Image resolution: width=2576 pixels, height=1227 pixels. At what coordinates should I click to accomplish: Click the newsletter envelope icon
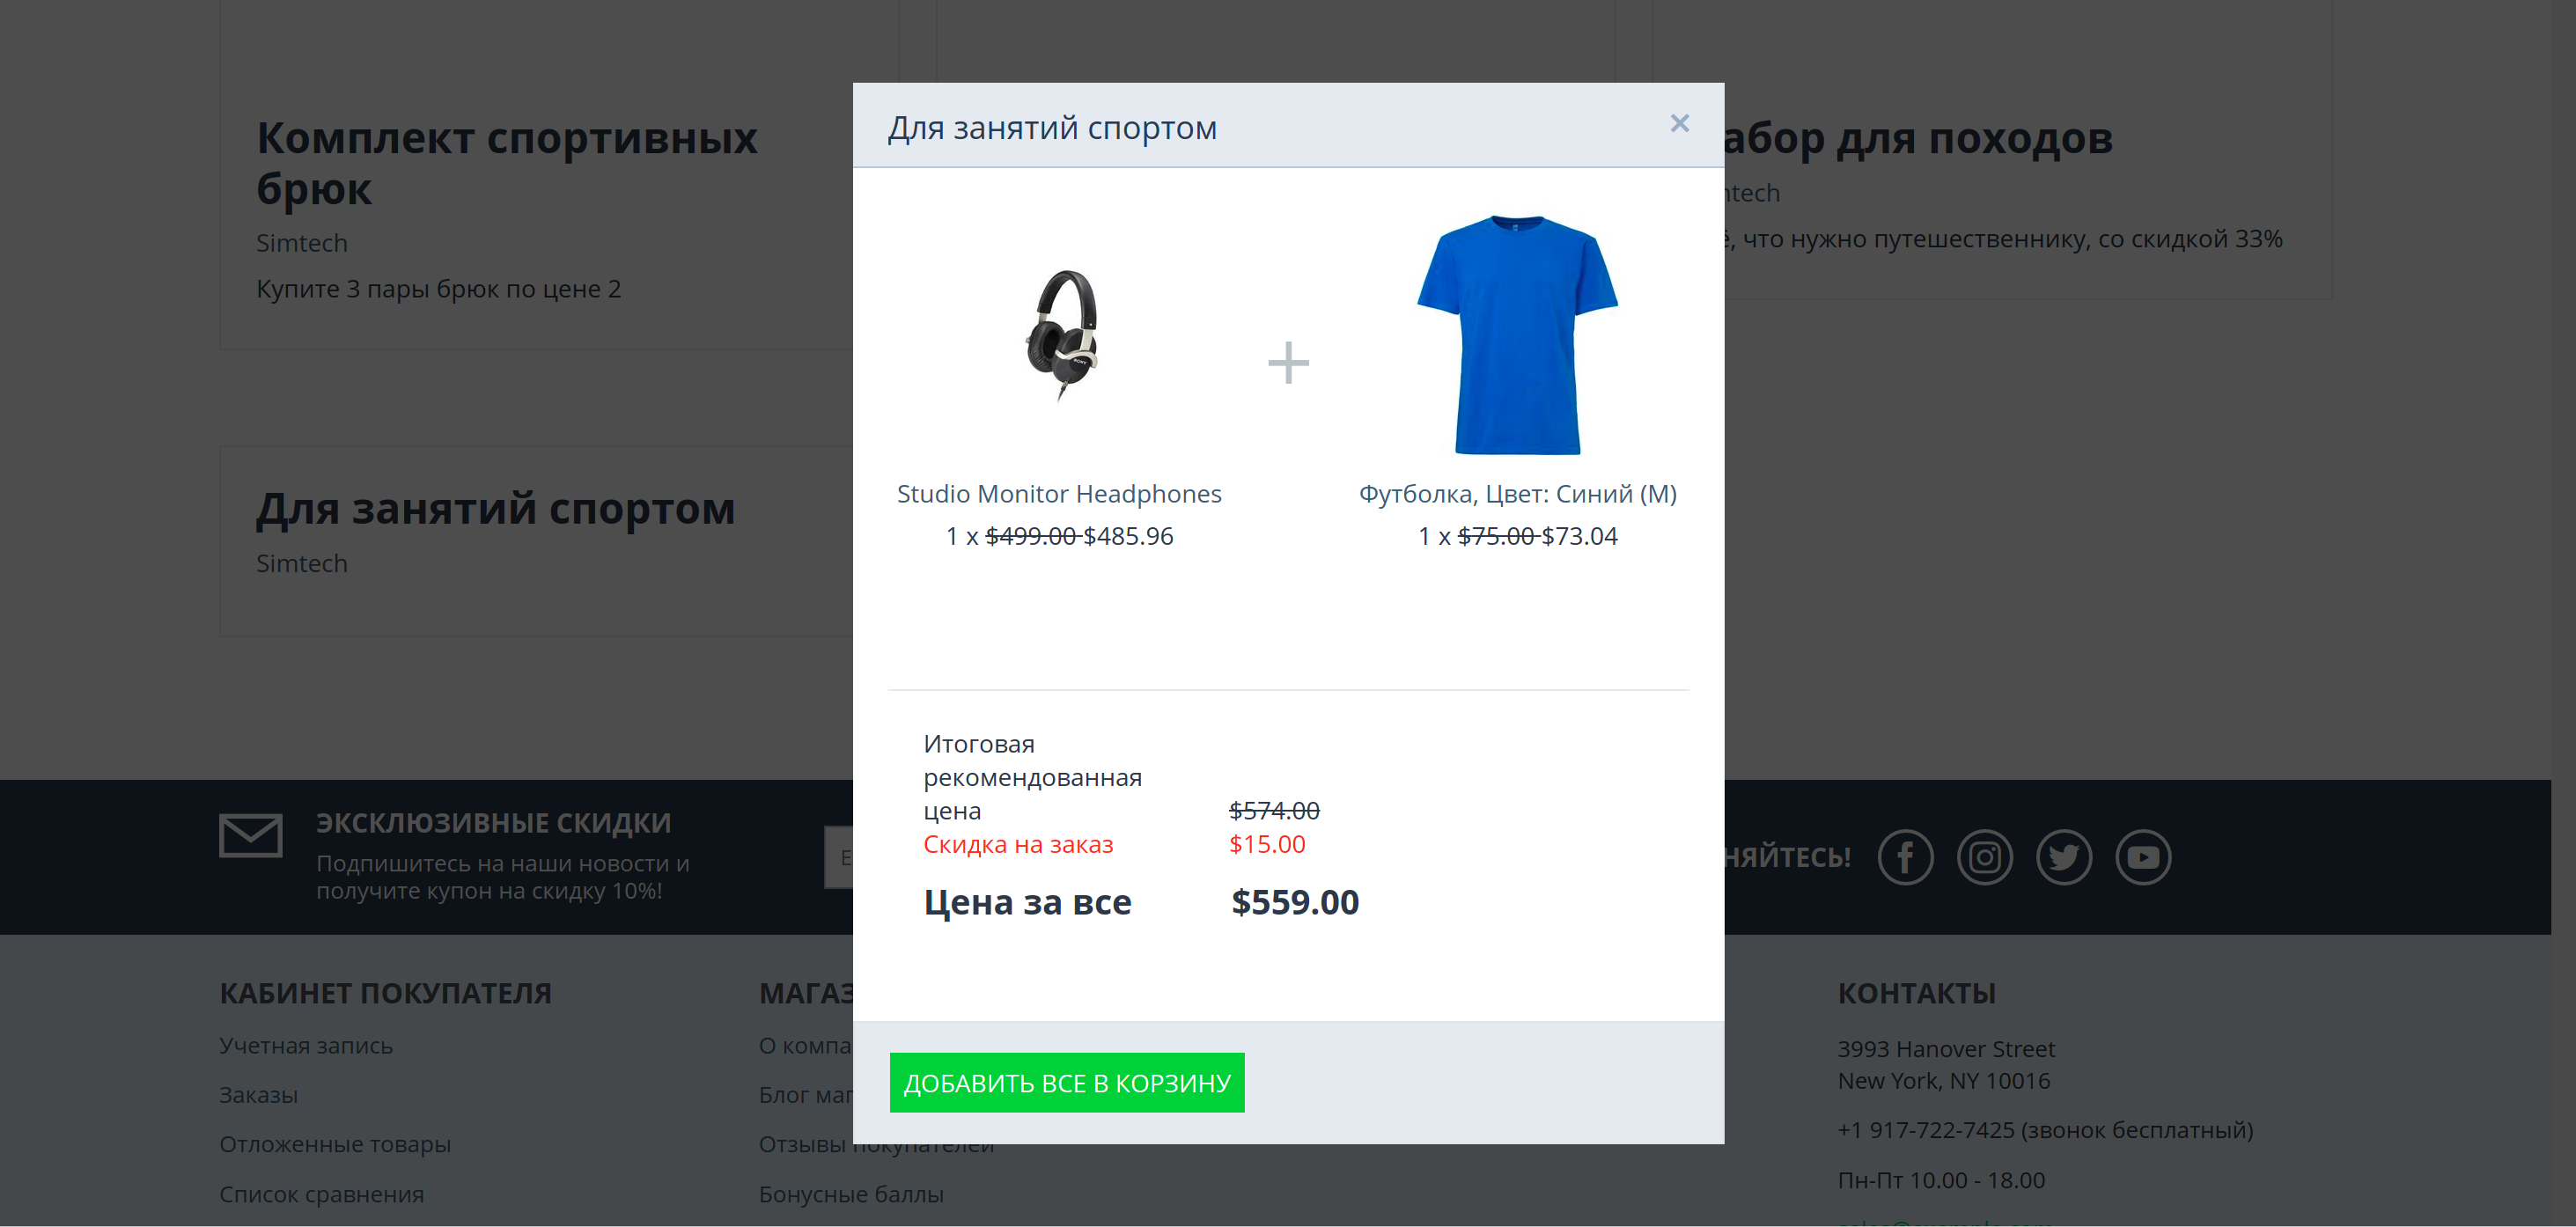pos(250,836)
